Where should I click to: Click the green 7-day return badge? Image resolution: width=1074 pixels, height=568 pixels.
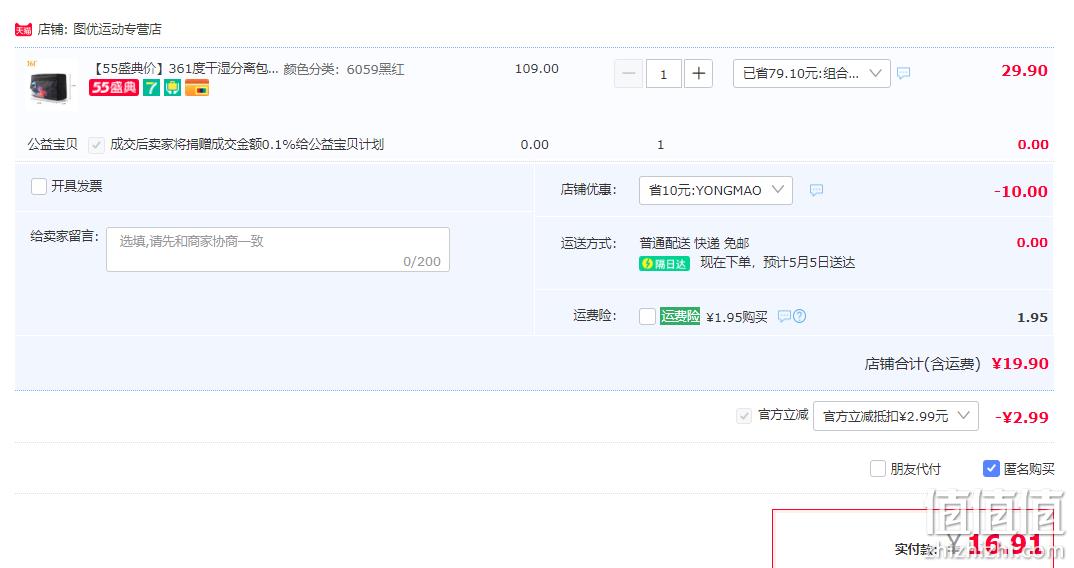(151, 88)
